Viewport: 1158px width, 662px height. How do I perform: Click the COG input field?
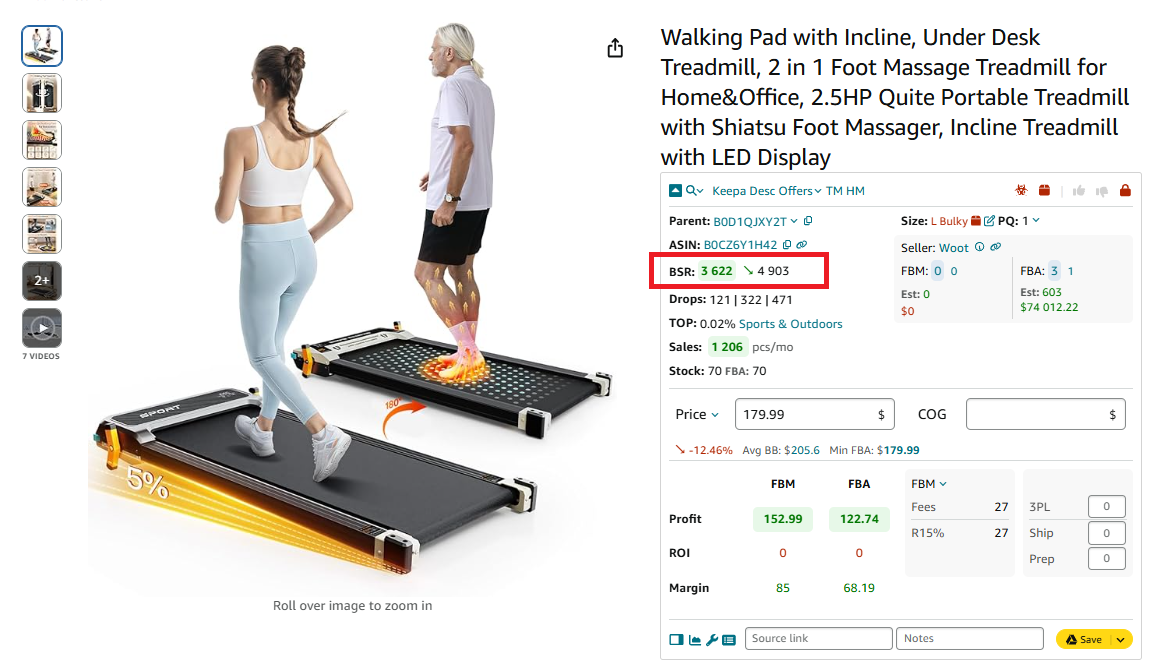coord(1046,414)
